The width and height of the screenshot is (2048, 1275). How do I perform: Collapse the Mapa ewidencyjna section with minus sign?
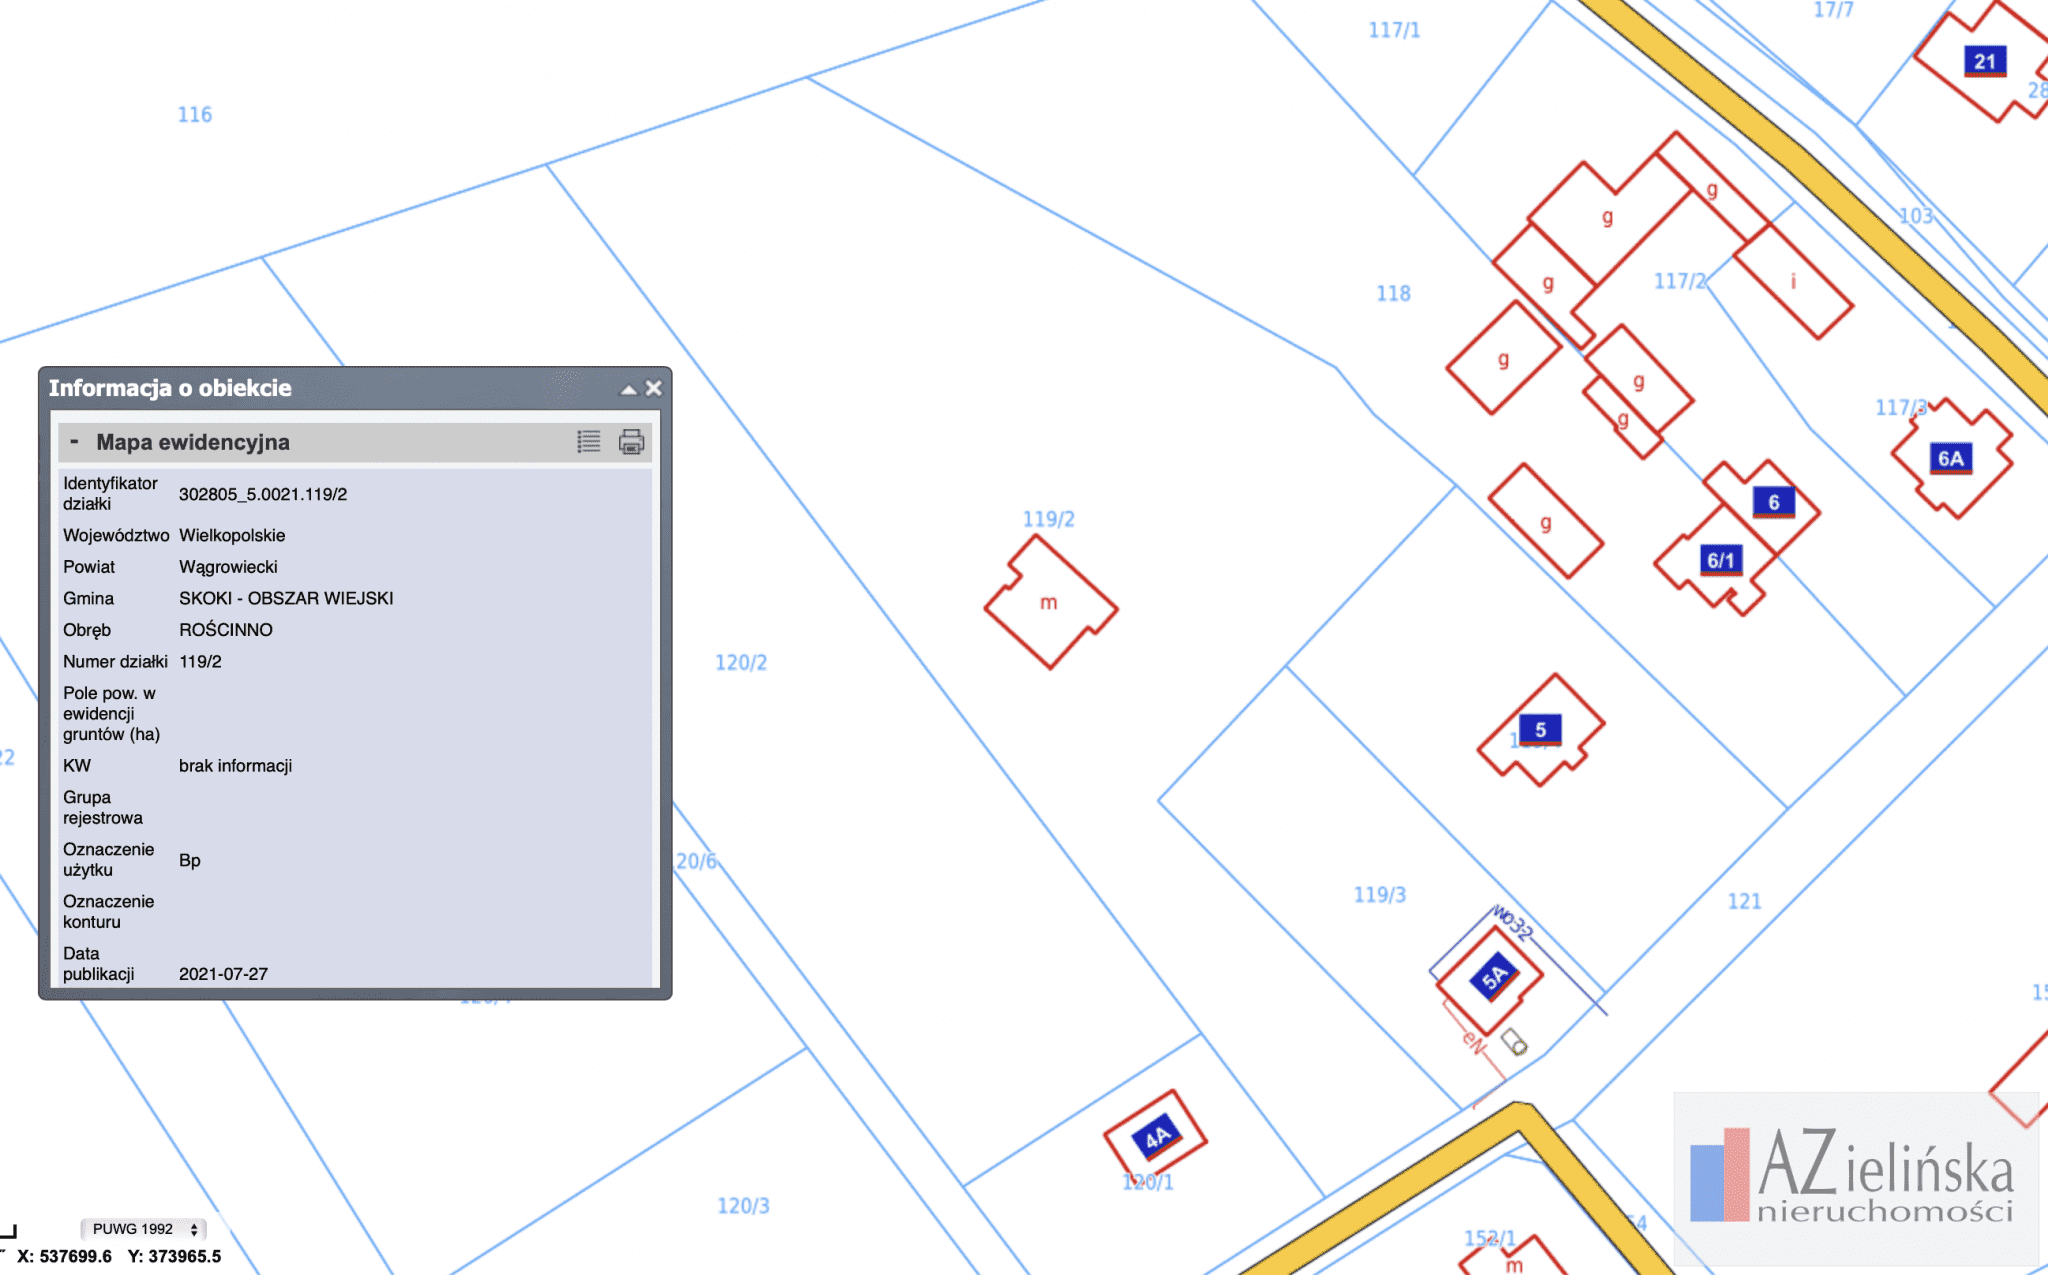74,442
